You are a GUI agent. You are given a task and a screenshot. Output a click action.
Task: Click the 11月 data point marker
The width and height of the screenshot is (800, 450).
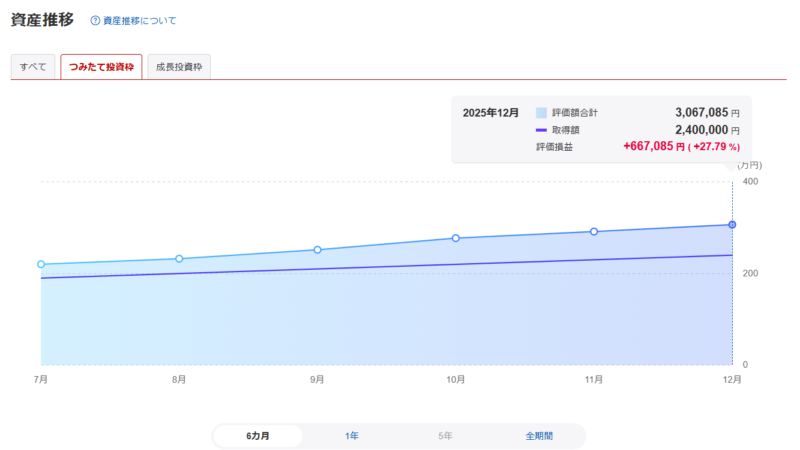(x=594, y=231)
